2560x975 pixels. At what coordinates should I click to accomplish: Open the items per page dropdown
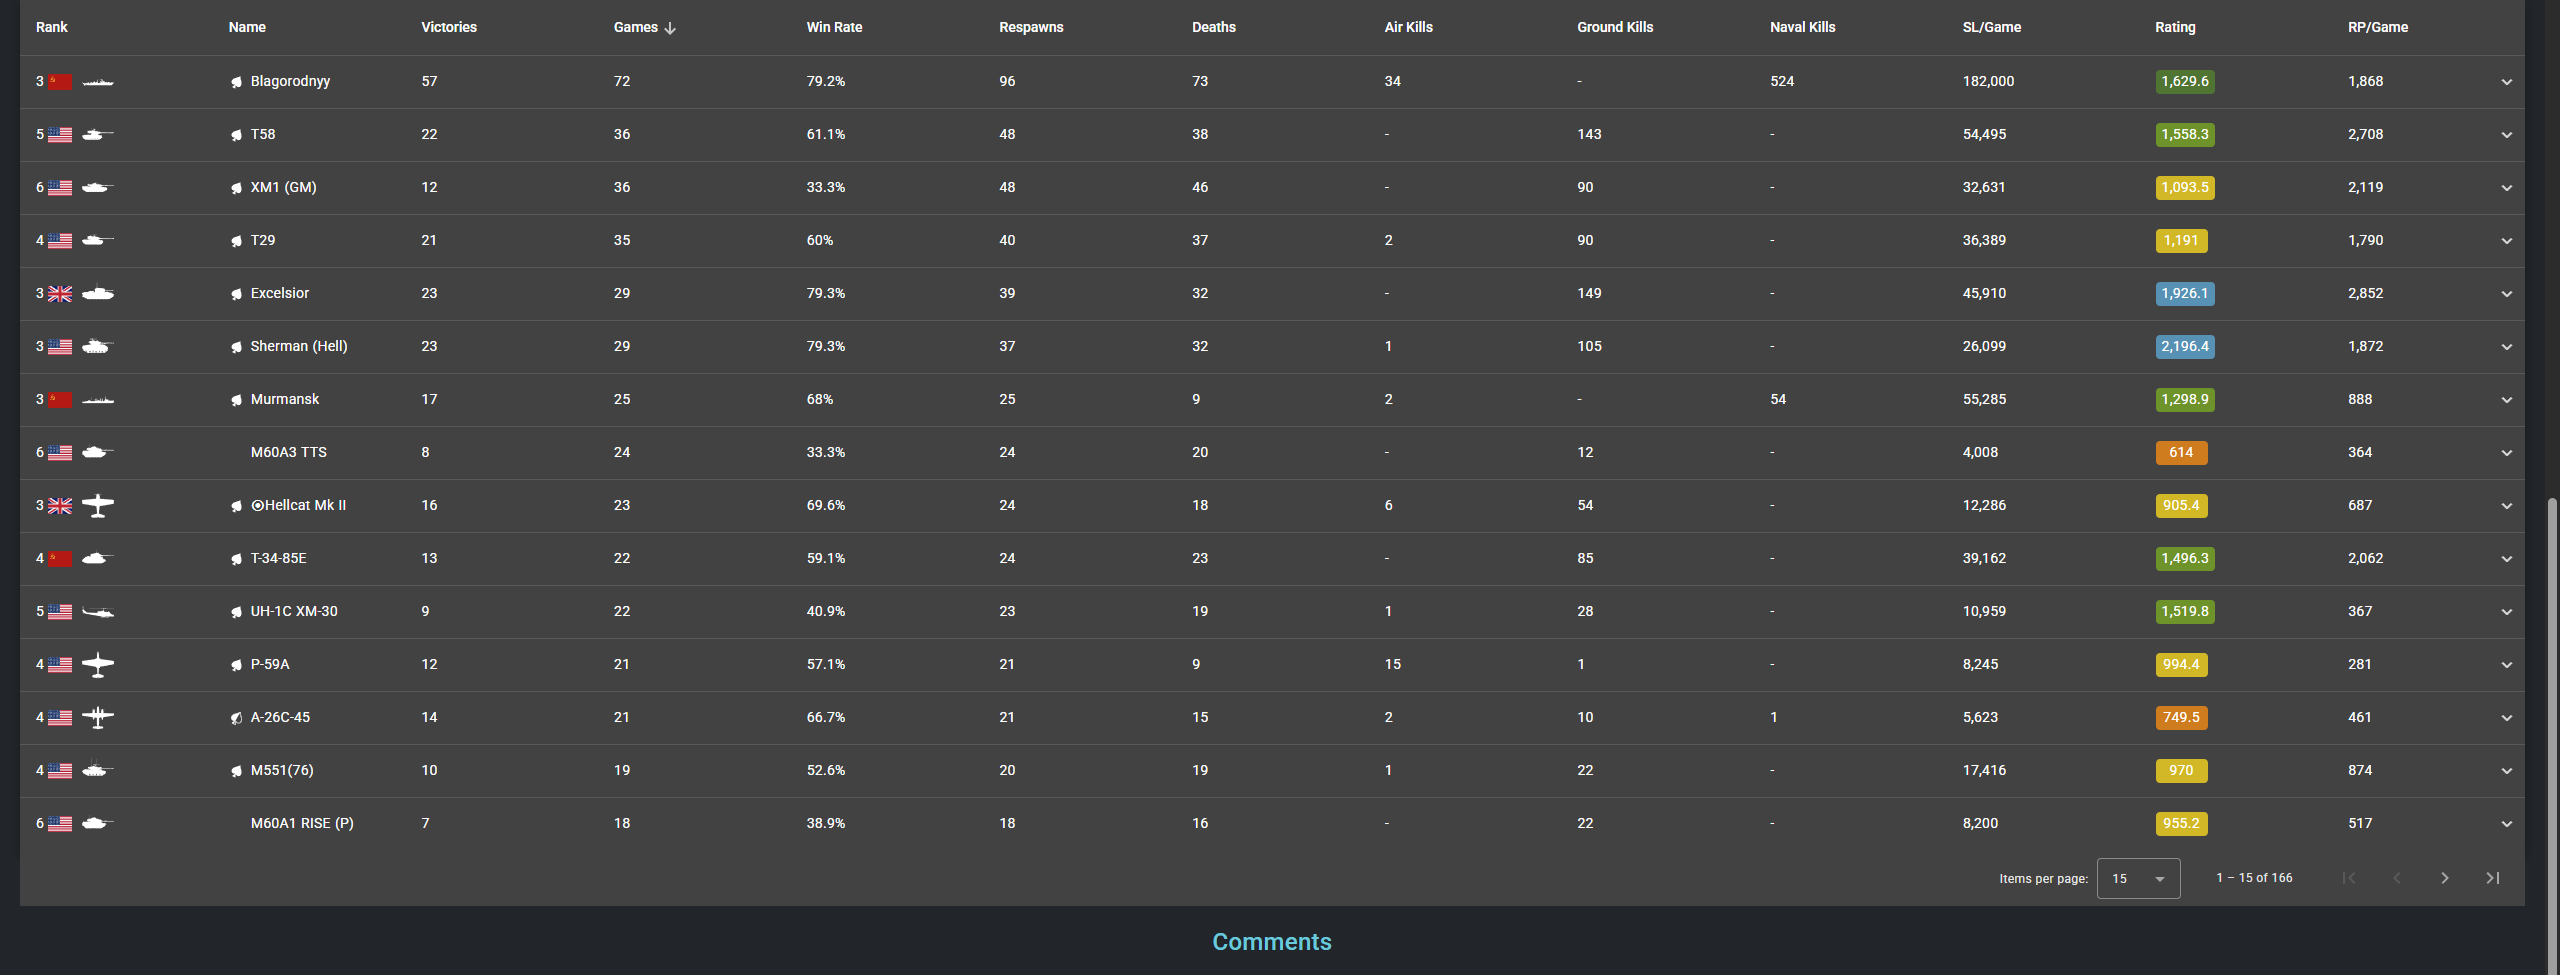coord(2138,878)
